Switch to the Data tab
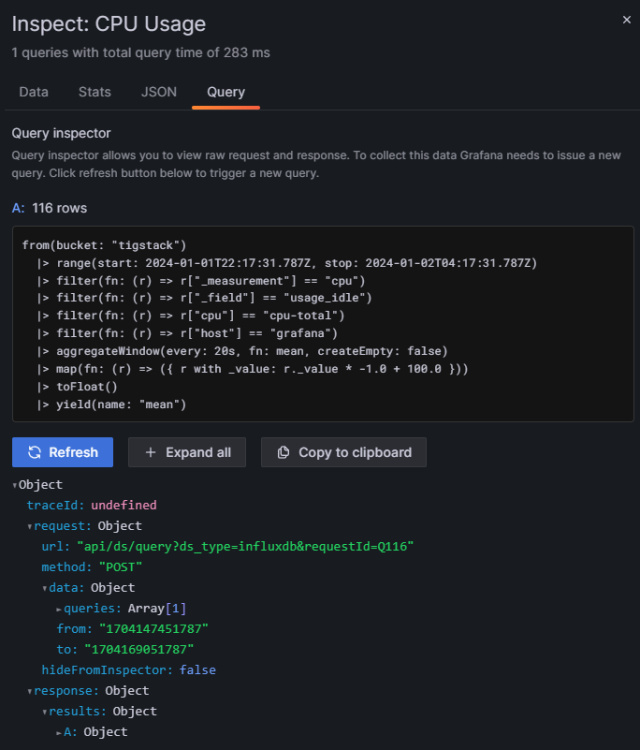640x750 pixels. (33, 92)
